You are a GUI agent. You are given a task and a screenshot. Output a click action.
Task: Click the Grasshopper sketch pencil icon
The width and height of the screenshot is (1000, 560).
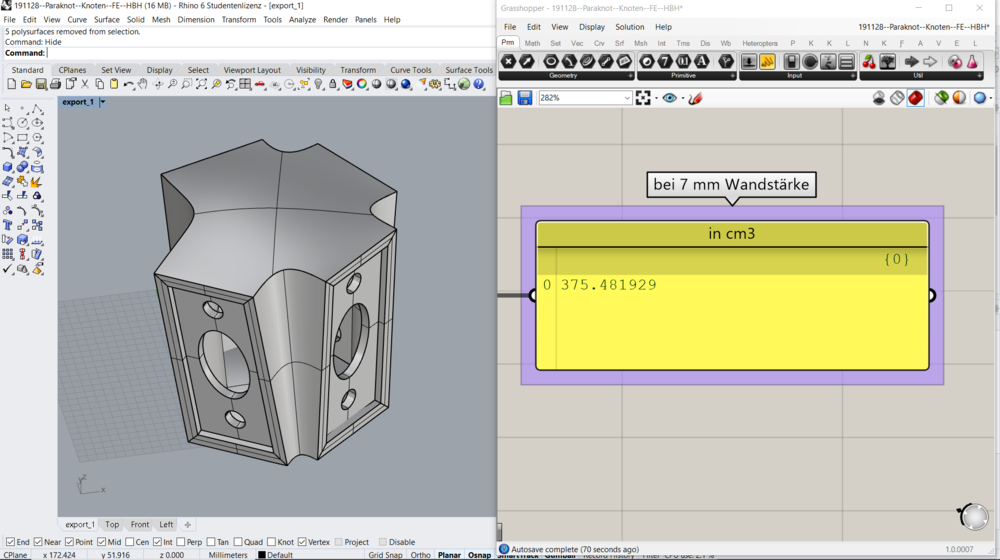(x=696, y=98)
